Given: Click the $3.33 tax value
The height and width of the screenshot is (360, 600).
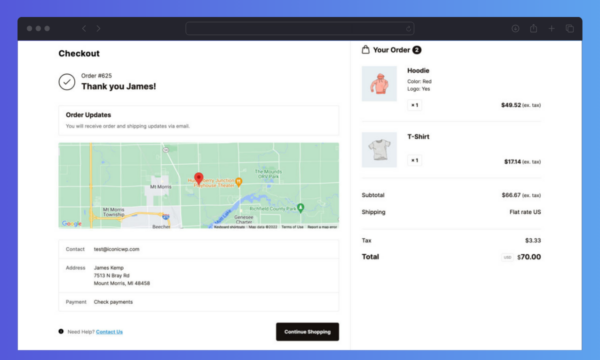Looking at the screenshot, I should 533,240.
